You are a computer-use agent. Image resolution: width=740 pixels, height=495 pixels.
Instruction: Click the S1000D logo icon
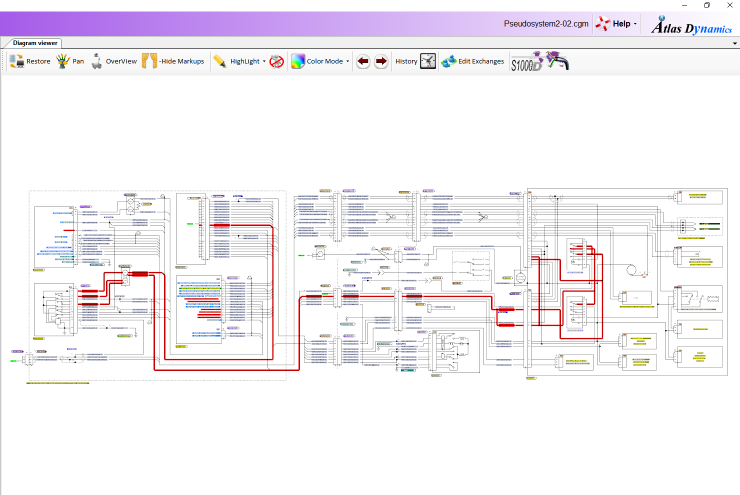tap(526, 63)
